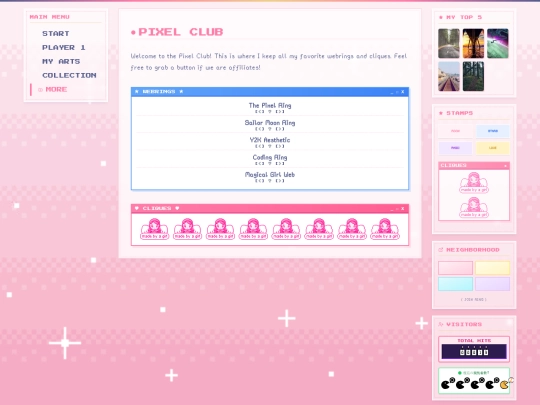This screenshot has width=540, height=405.
Task: Open the Sailor Moon Ring link
Action: click(270, 123)
